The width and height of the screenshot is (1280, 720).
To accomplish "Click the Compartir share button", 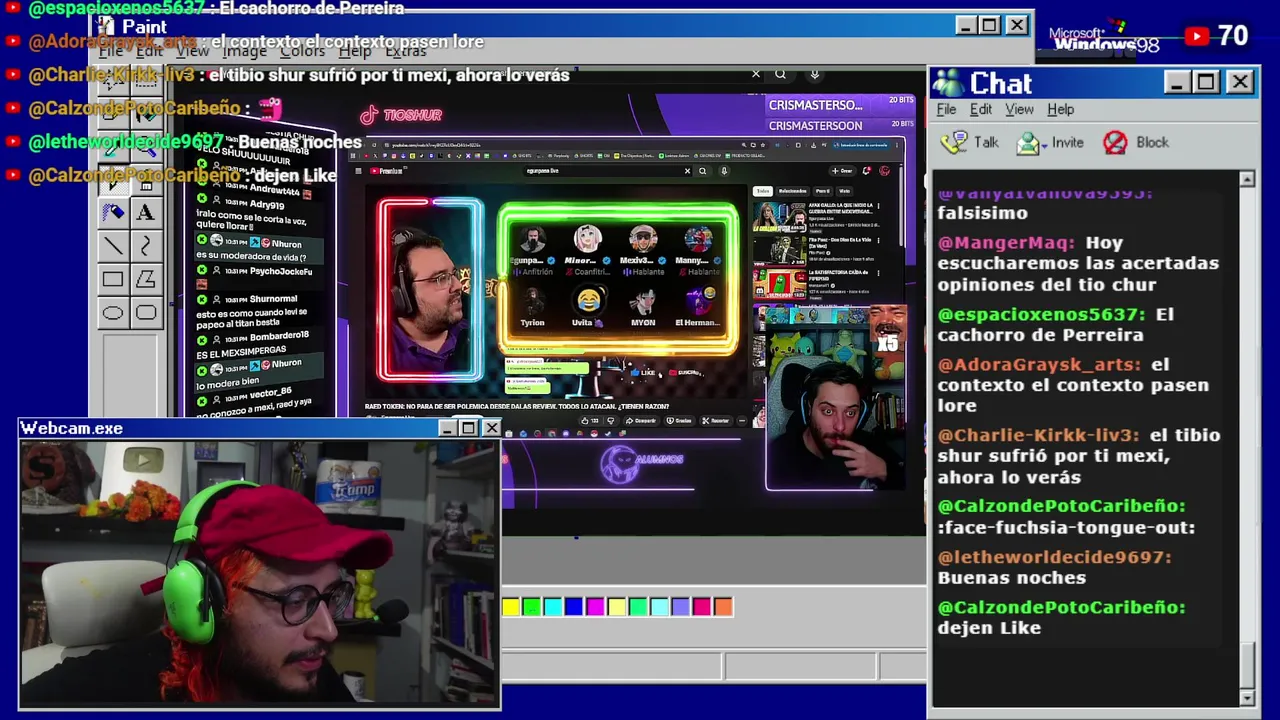I will pyautogui.click(x=641, y=421).
